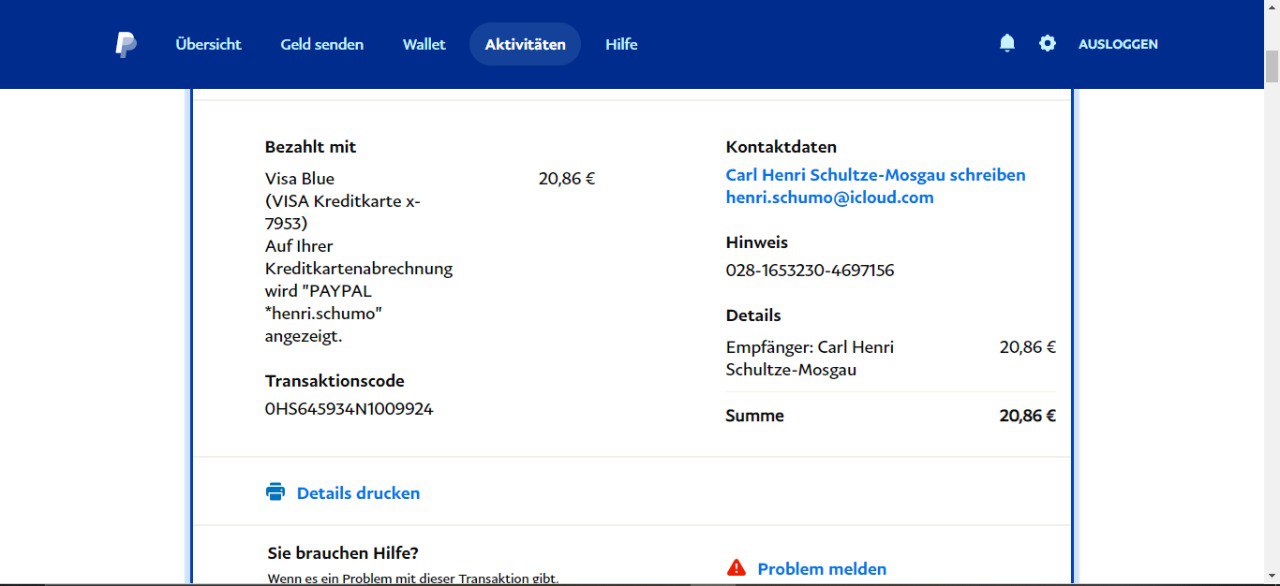Open the notifications bell
1280x586 pixels.
coord(1007,43)
